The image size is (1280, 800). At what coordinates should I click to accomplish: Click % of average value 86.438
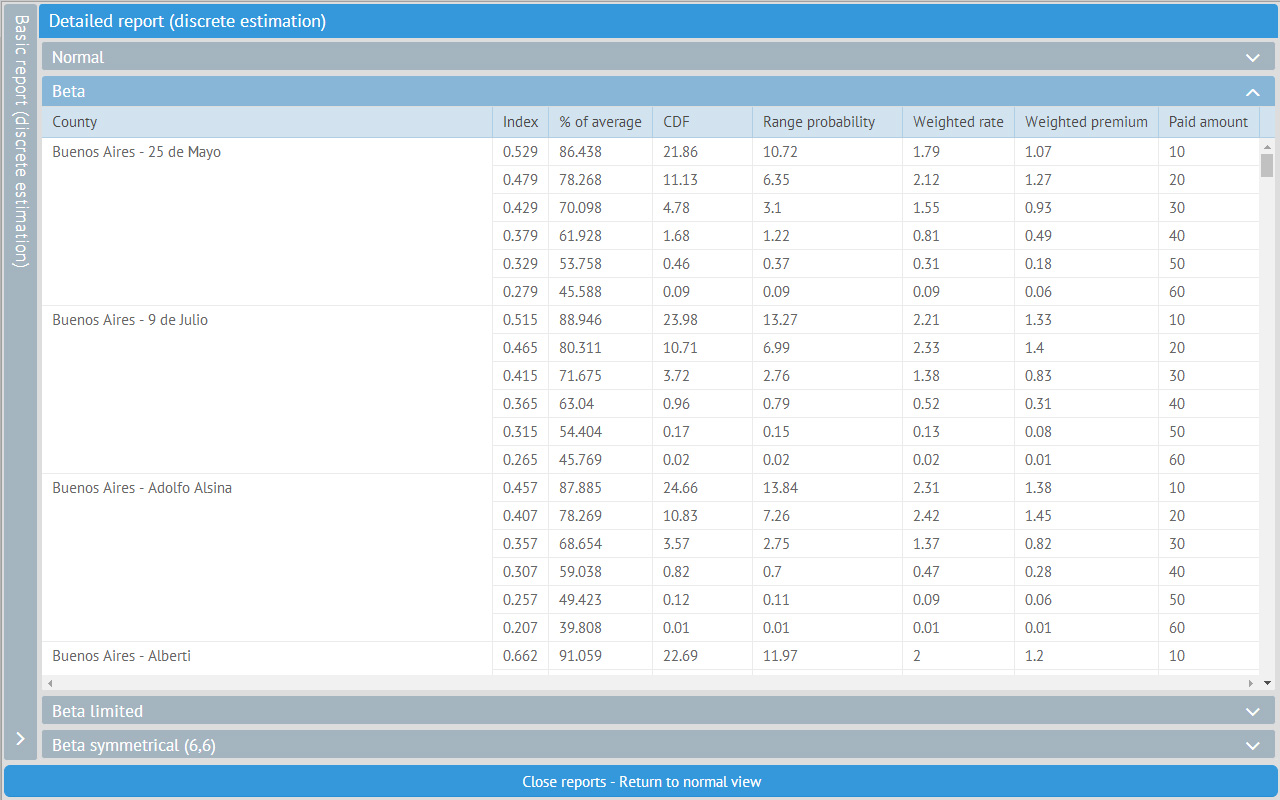(x=581, y=152)
